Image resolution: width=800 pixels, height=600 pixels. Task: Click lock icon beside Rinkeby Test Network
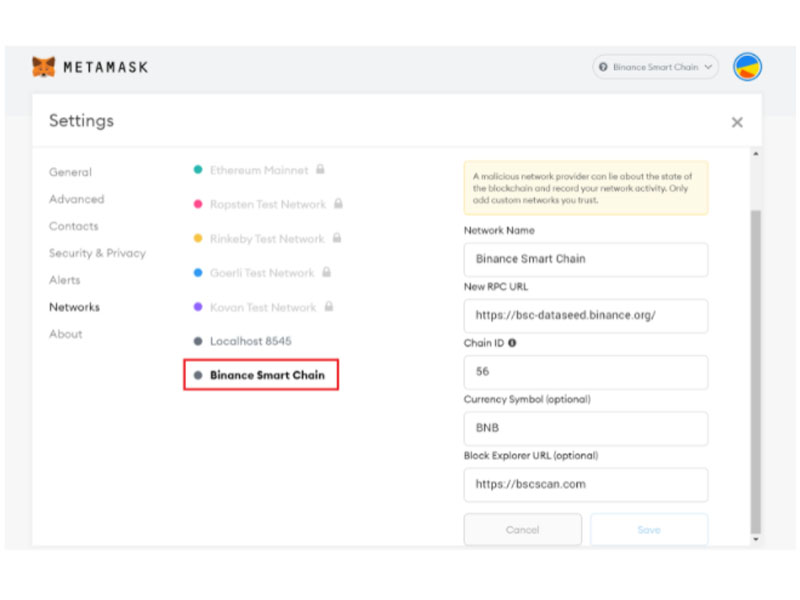pyautogui.click(x=337, y=238)
